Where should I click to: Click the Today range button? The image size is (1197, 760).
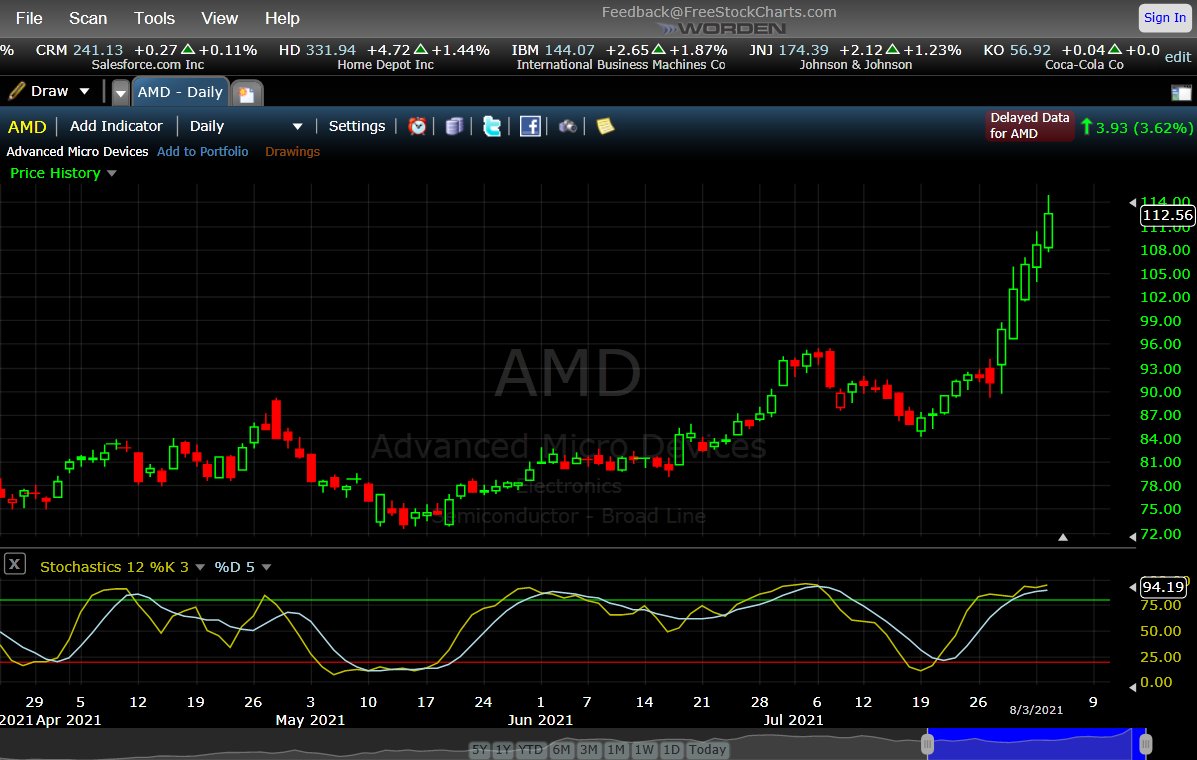click(708, 749)
